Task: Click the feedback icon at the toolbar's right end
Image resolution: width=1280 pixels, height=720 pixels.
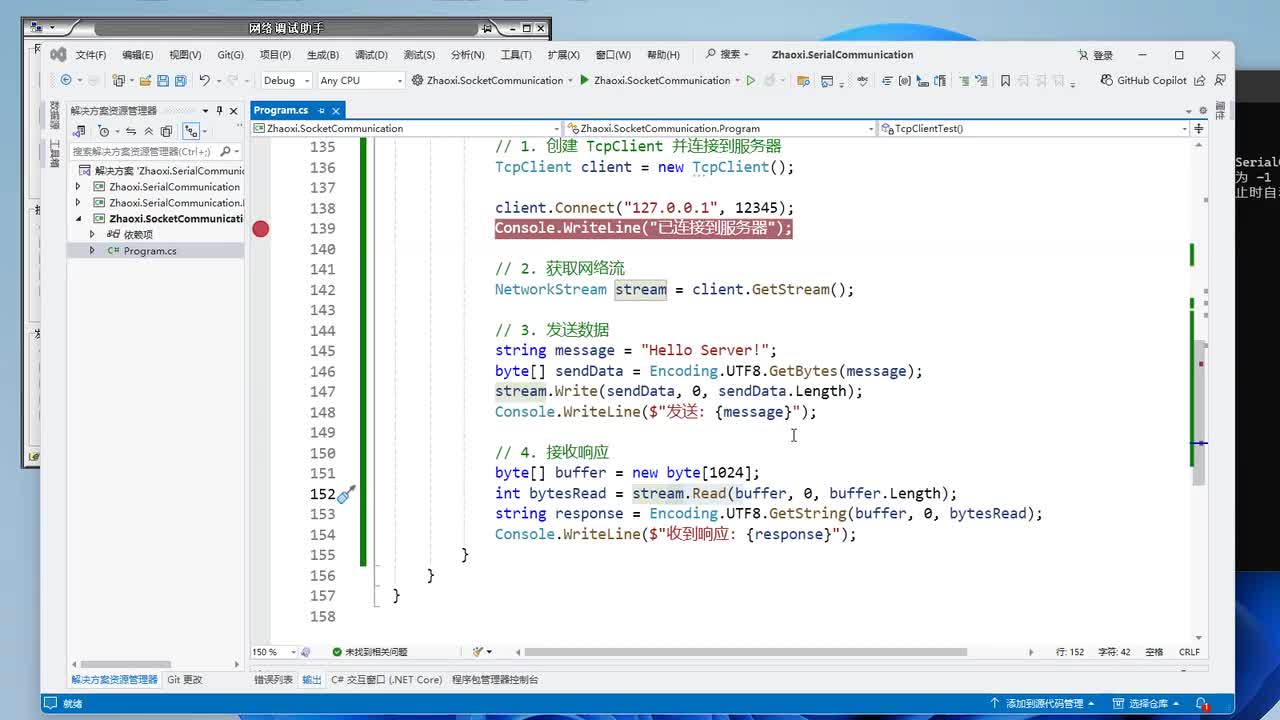Action: 1221,80
